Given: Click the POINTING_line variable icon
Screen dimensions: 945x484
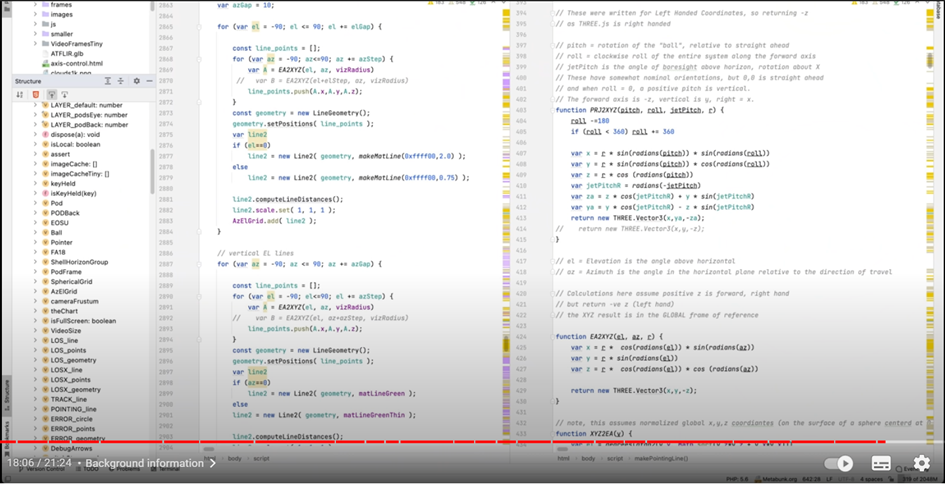Looking at the screenshot, I should click(45, 409).
